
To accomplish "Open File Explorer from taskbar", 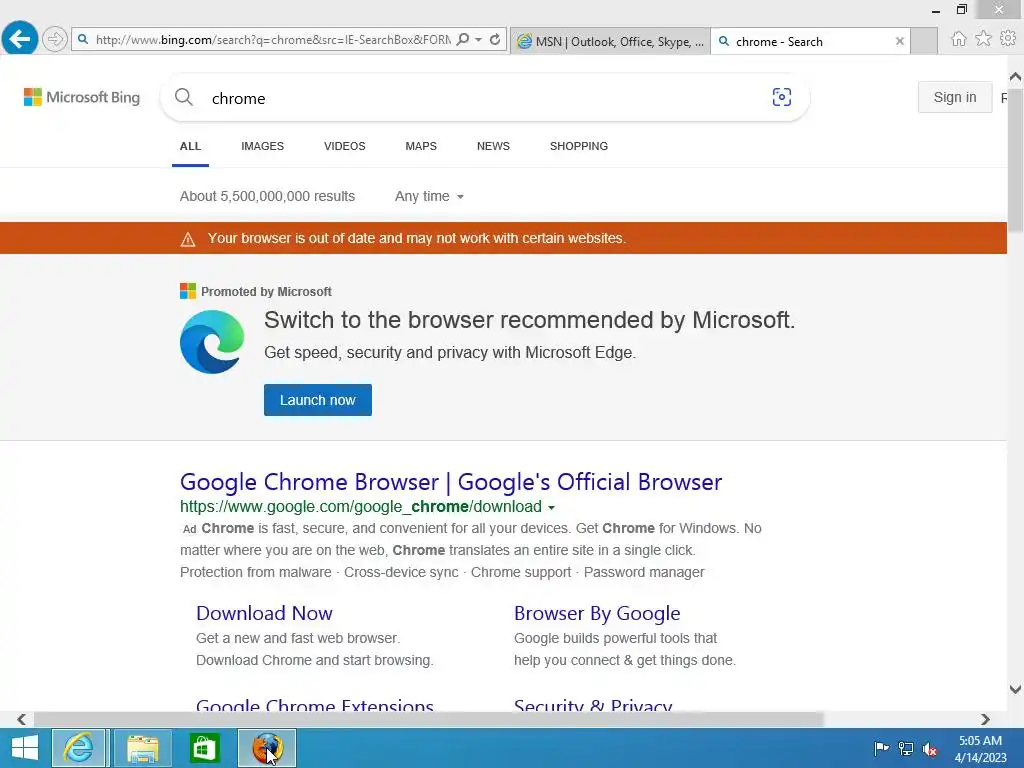I will point(142,748).
